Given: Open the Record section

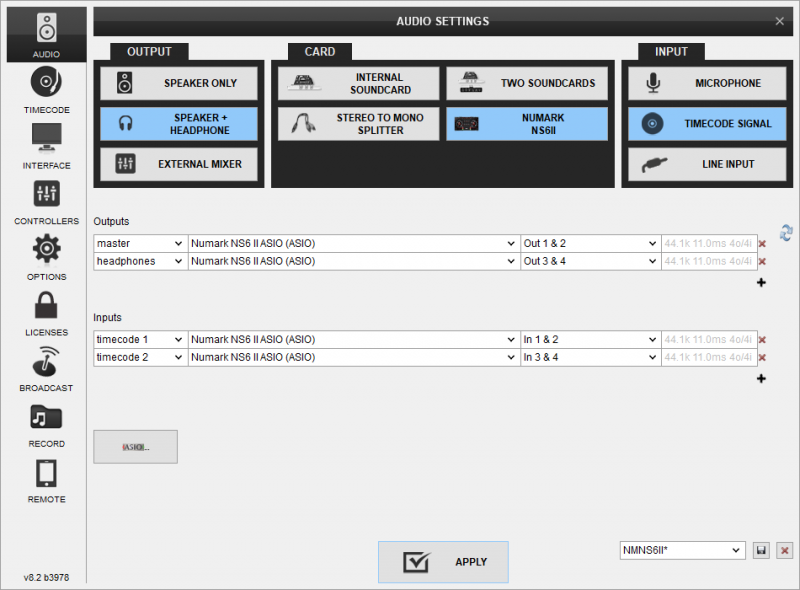Looking at the screenshot, I should pos(46,425).
